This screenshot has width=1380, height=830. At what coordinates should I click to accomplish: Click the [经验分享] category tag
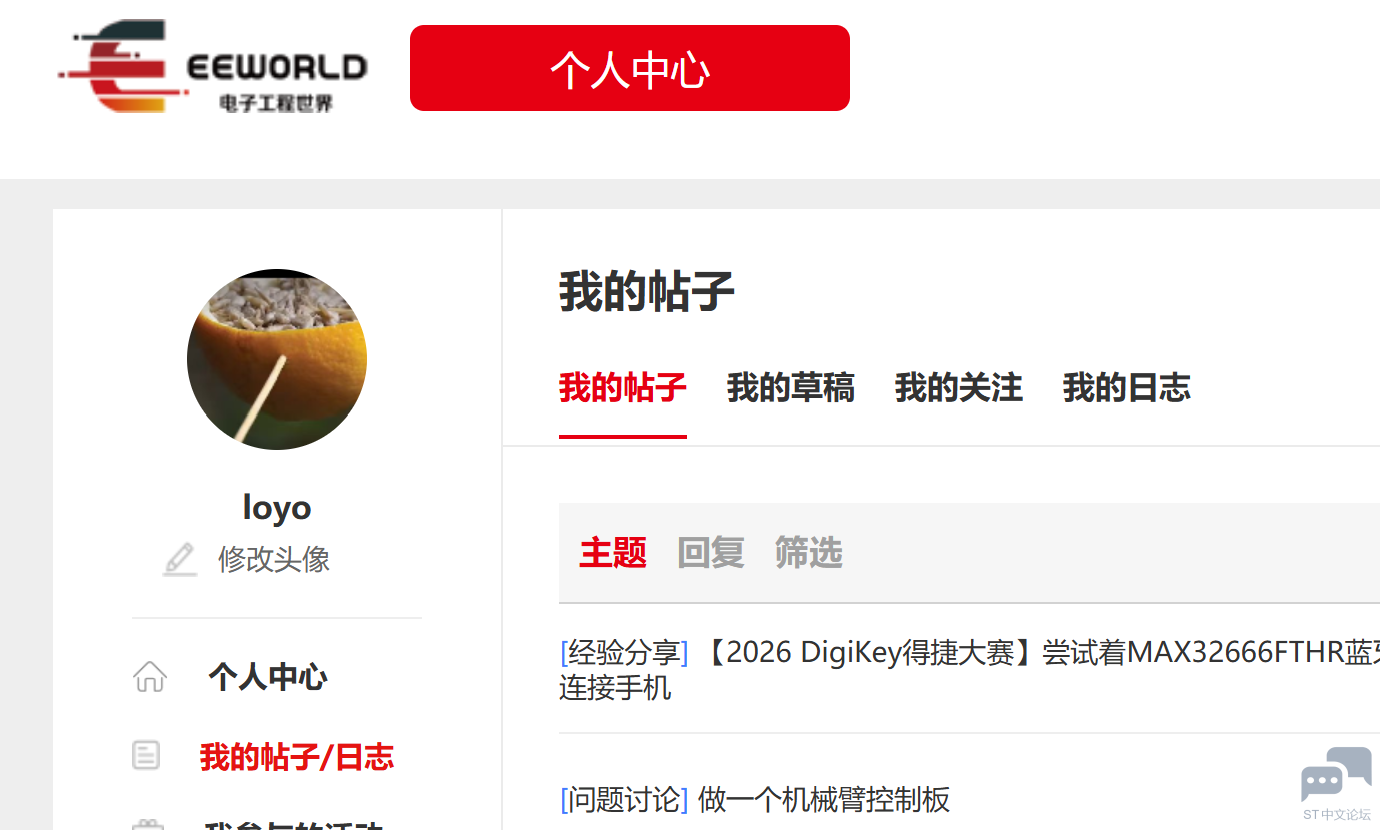click(625, 653)
